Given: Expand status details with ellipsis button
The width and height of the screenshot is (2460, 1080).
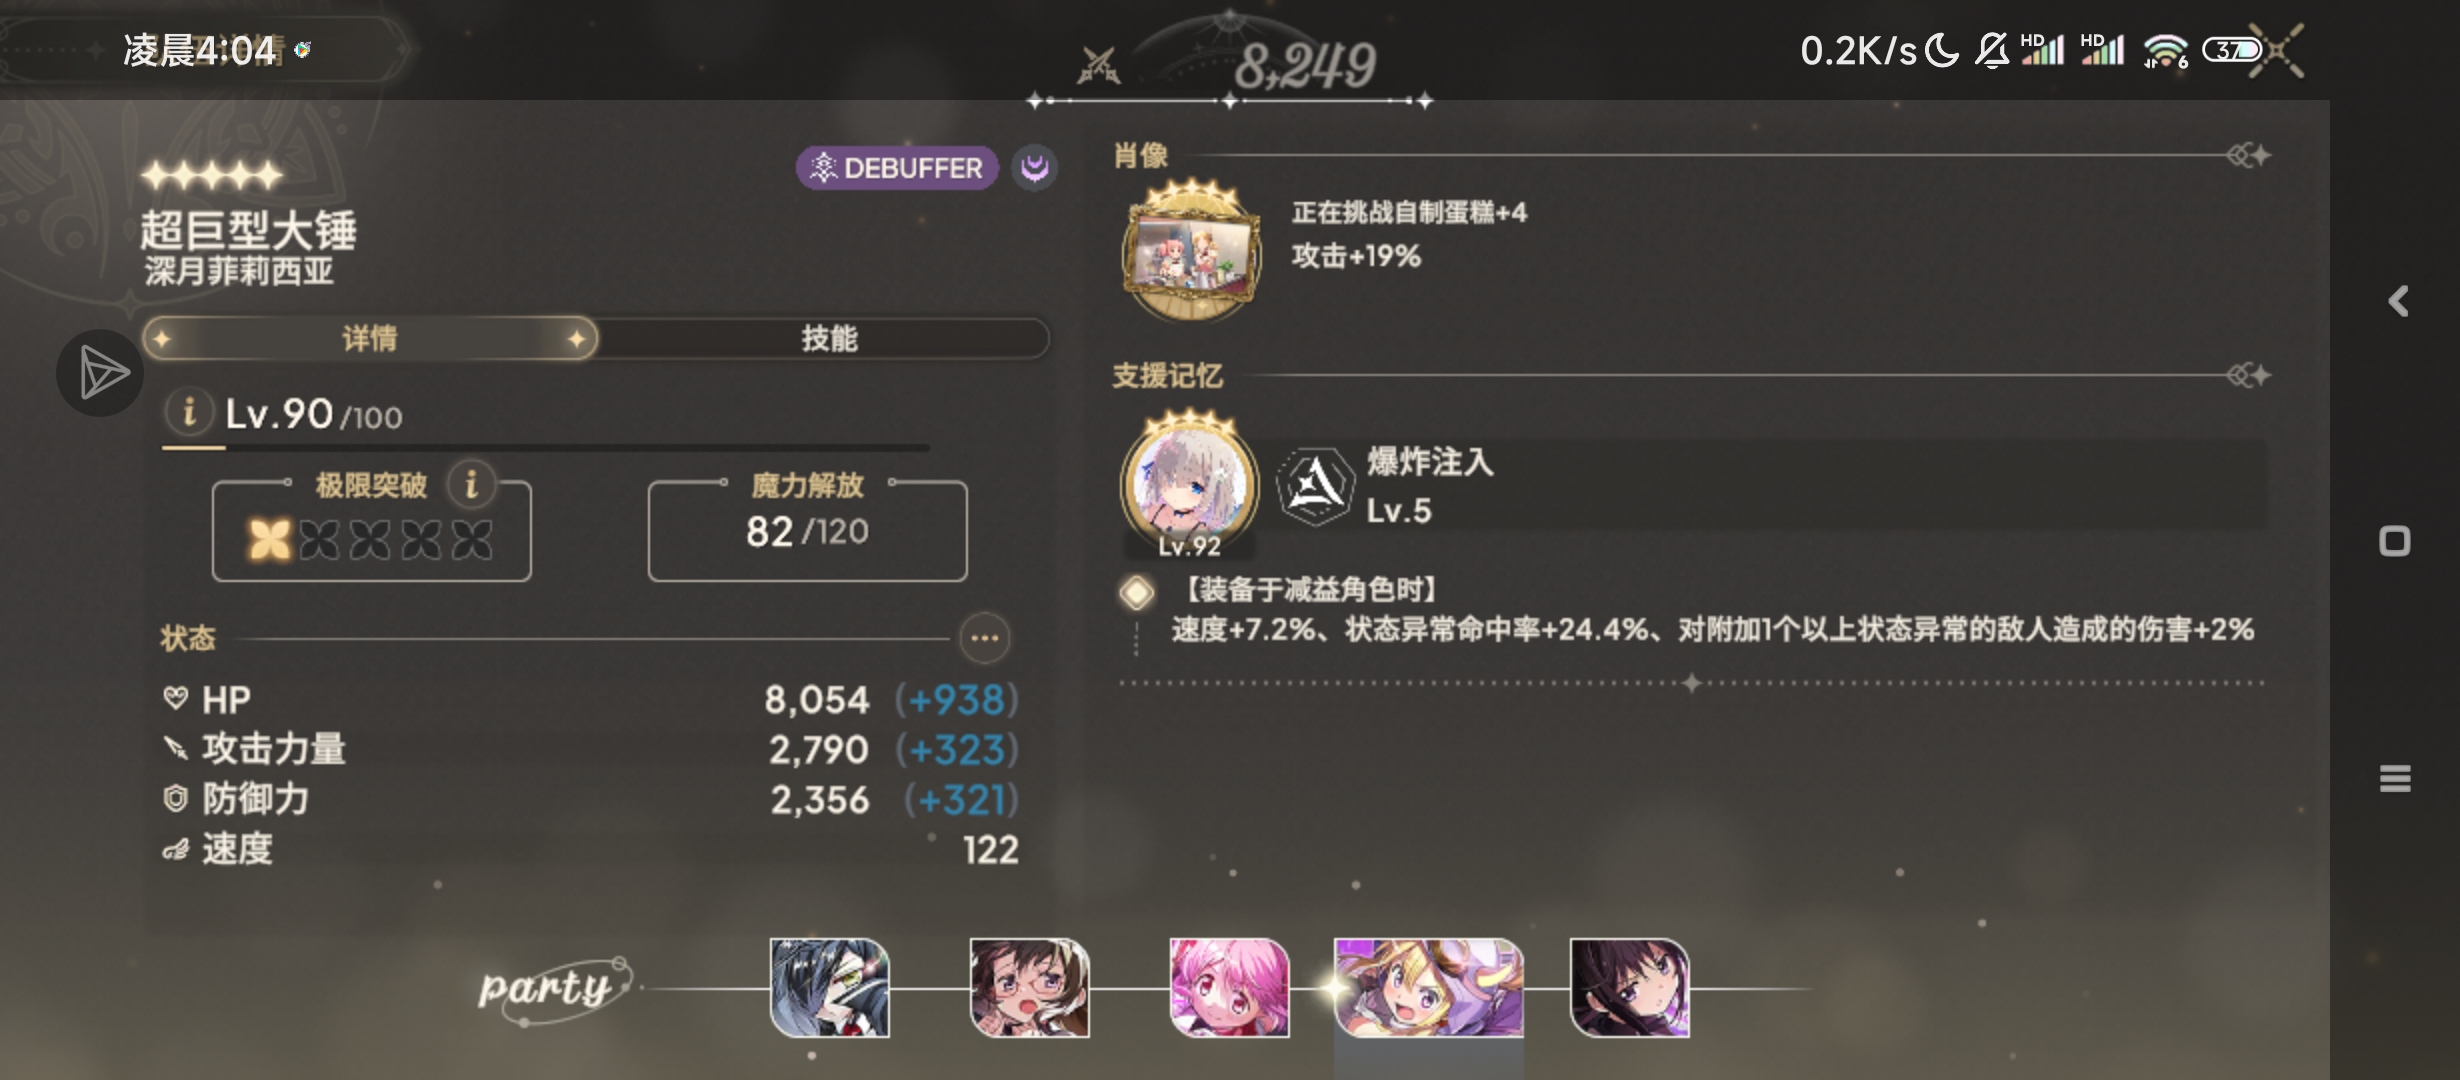Looking at the screenshot, I should (x=985, y=638).
